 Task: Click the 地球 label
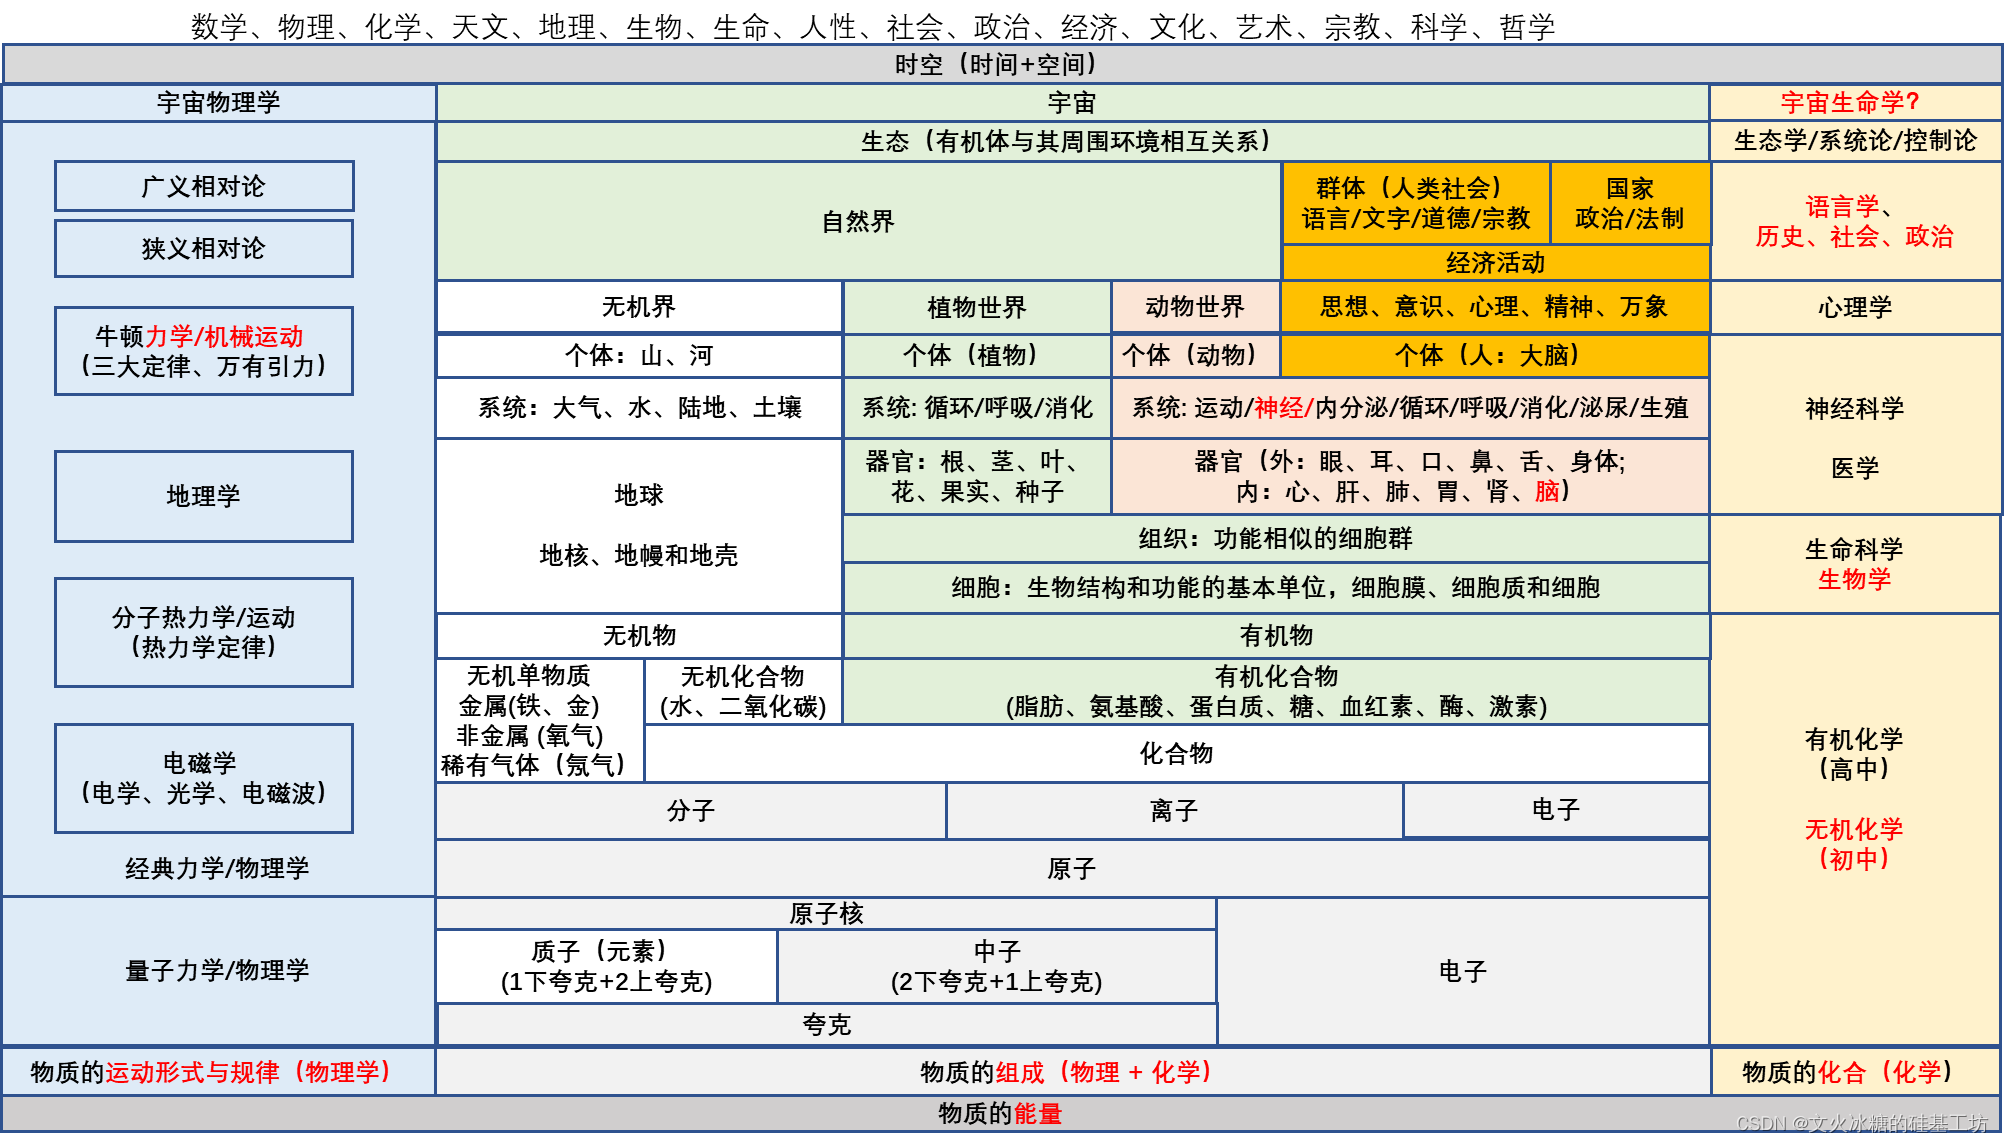[640, 495]
